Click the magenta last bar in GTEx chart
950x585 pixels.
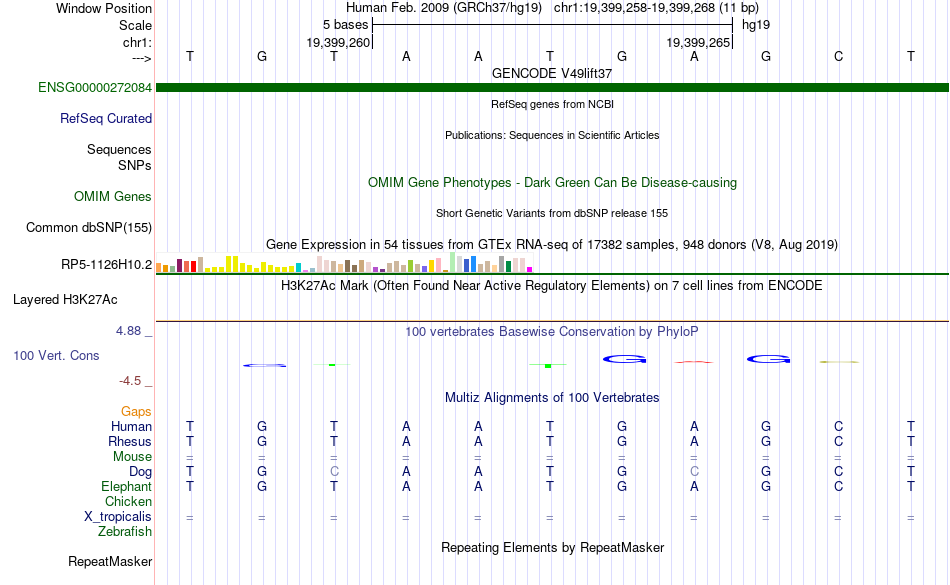point(530,269)
